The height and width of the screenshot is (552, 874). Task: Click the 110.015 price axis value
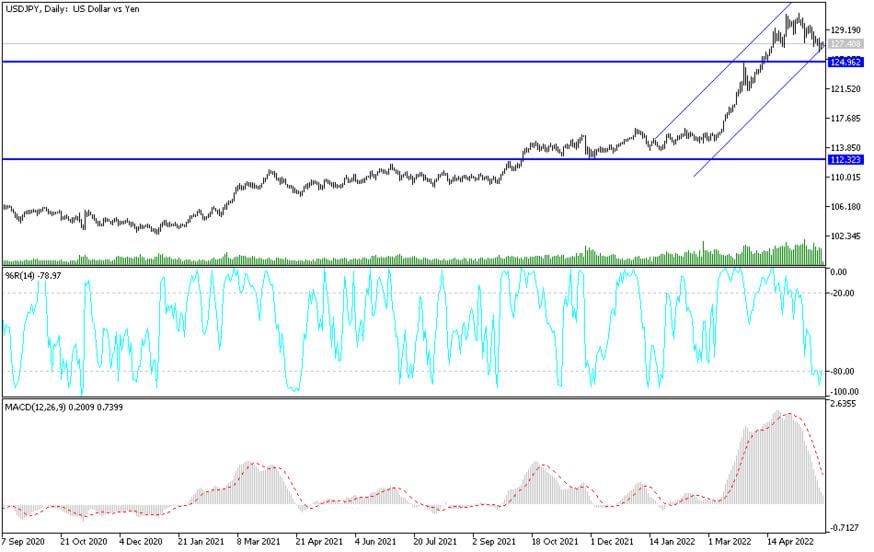(x=845, y=177)
